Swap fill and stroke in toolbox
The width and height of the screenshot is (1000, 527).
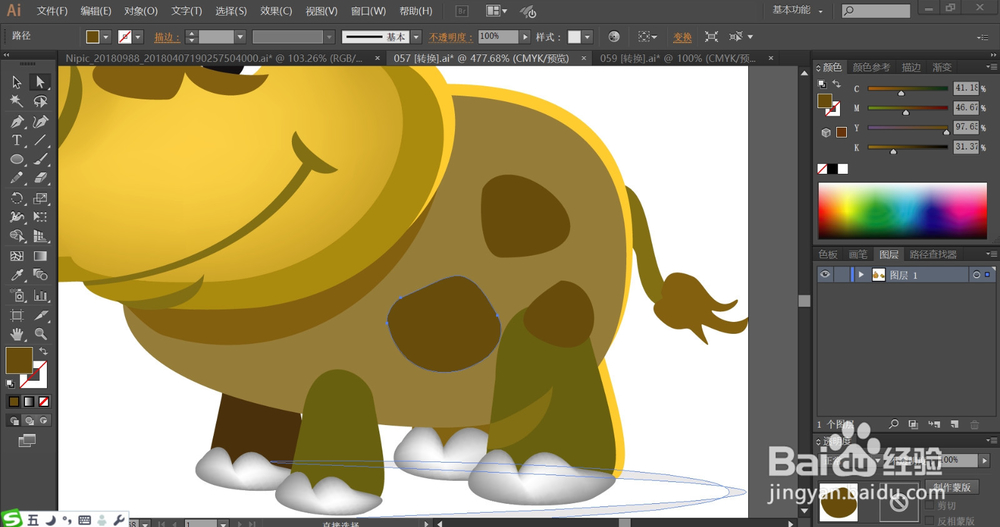tap(43, 352)
